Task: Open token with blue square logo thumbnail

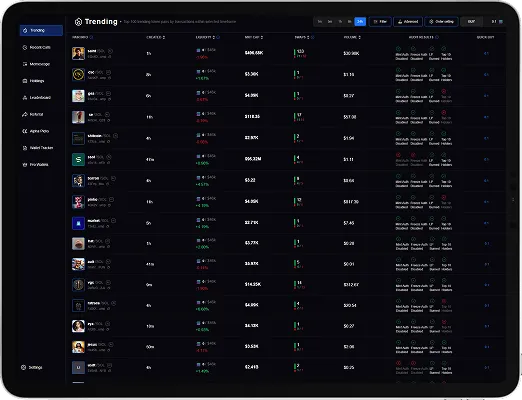Action: click(x=78, y=223)
